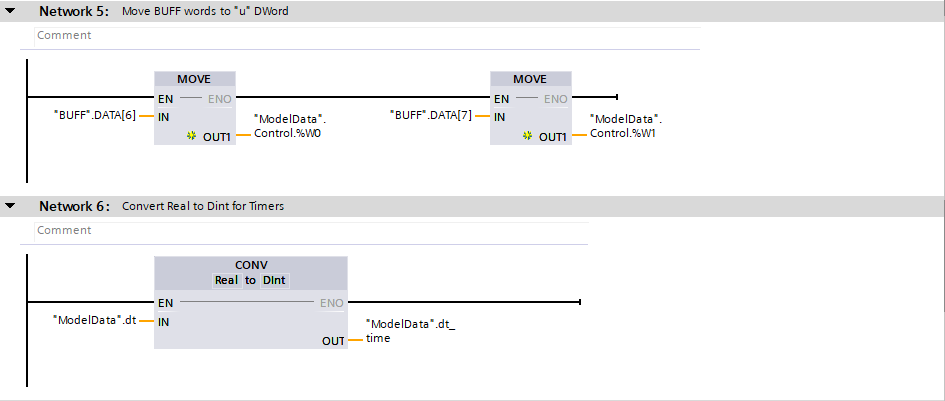Screen dimensions: 945x401
Task: Click the ENO pin of the CONV block
Action: point(332,302)
